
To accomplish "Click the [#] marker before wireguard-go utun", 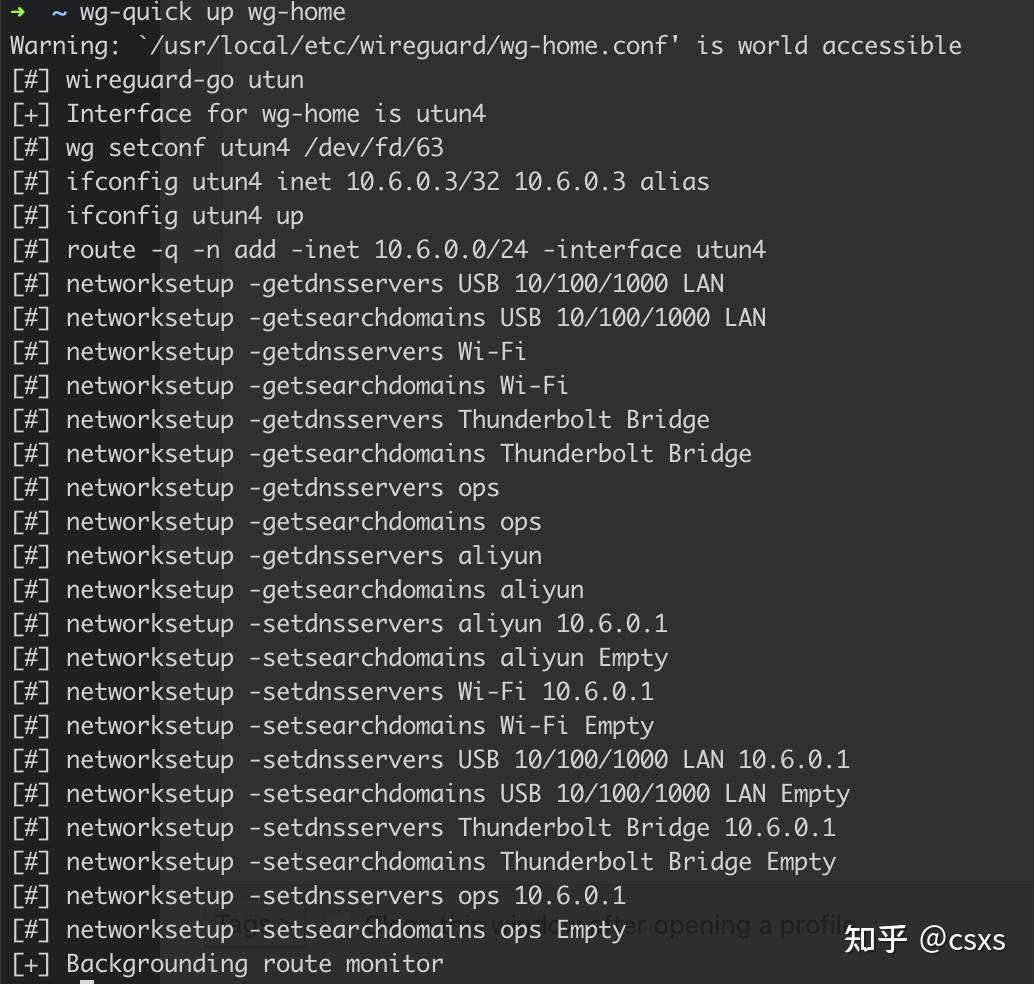I will (31, 80).
